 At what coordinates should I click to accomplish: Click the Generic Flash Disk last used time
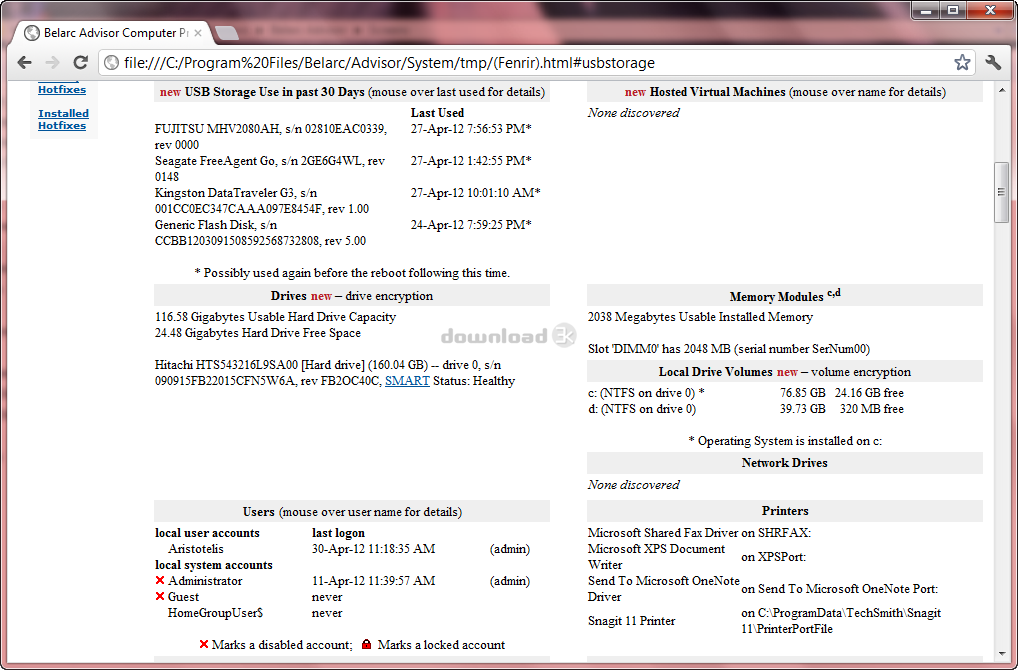[x=471, y=225]
